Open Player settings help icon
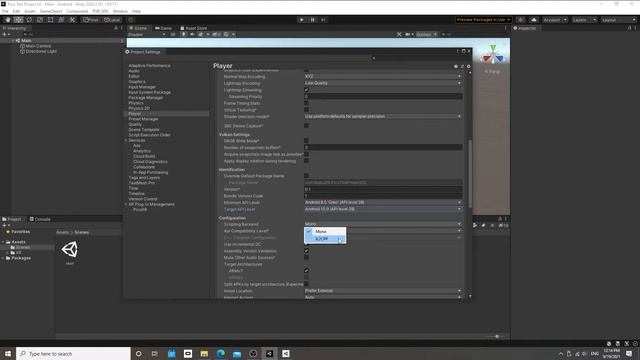Viewport: 640px width, 360px height. [456, 66]
